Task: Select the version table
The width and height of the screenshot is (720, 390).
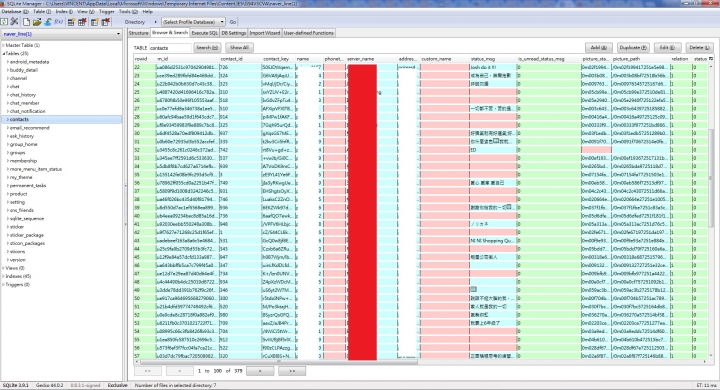Action: point(18,260)
